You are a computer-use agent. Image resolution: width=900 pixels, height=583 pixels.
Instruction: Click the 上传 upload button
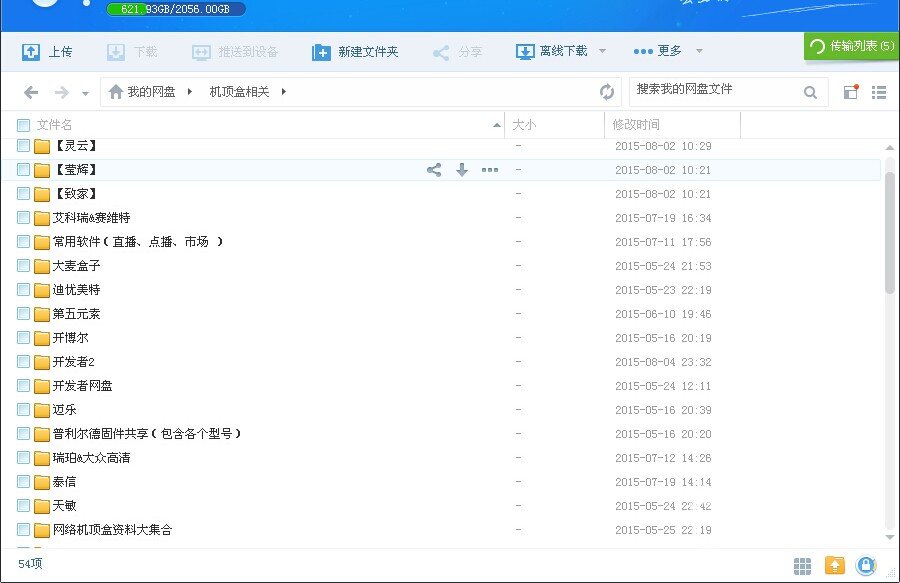coord(47,52)
